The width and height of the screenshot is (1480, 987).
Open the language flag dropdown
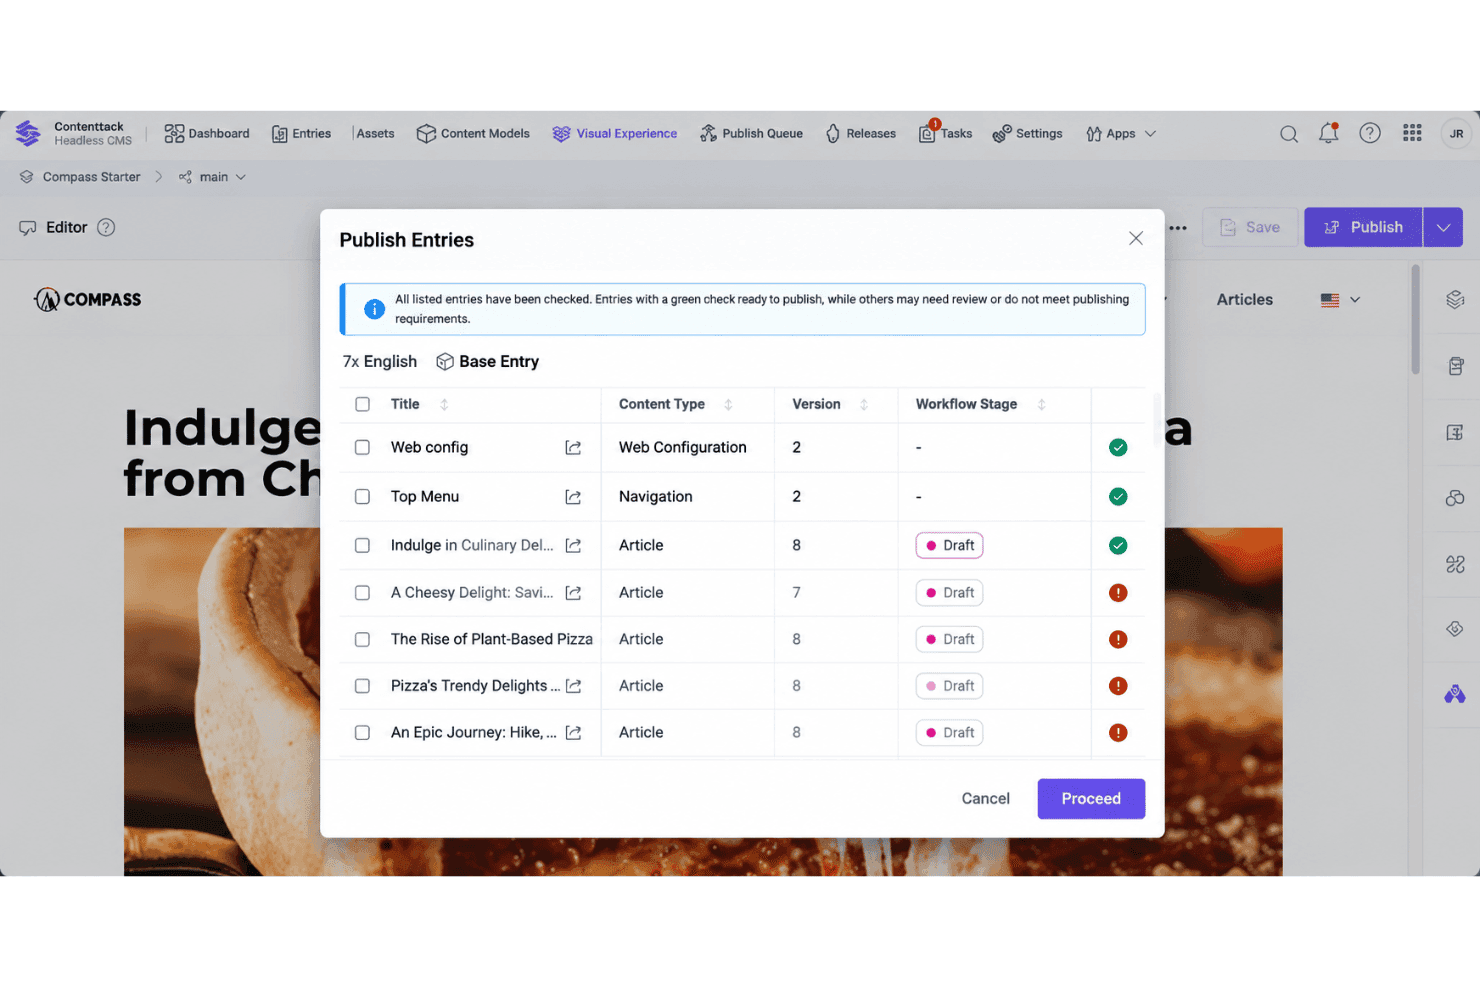pyautogui.click(x=1340, y=299)
